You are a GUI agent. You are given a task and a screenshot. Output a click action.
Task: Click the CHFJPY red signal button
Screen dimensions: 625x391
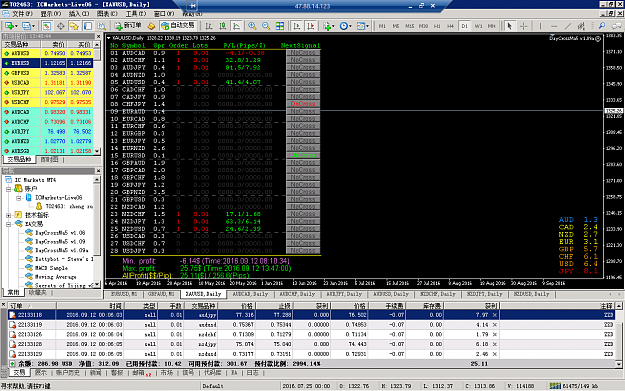pos(303,104)
